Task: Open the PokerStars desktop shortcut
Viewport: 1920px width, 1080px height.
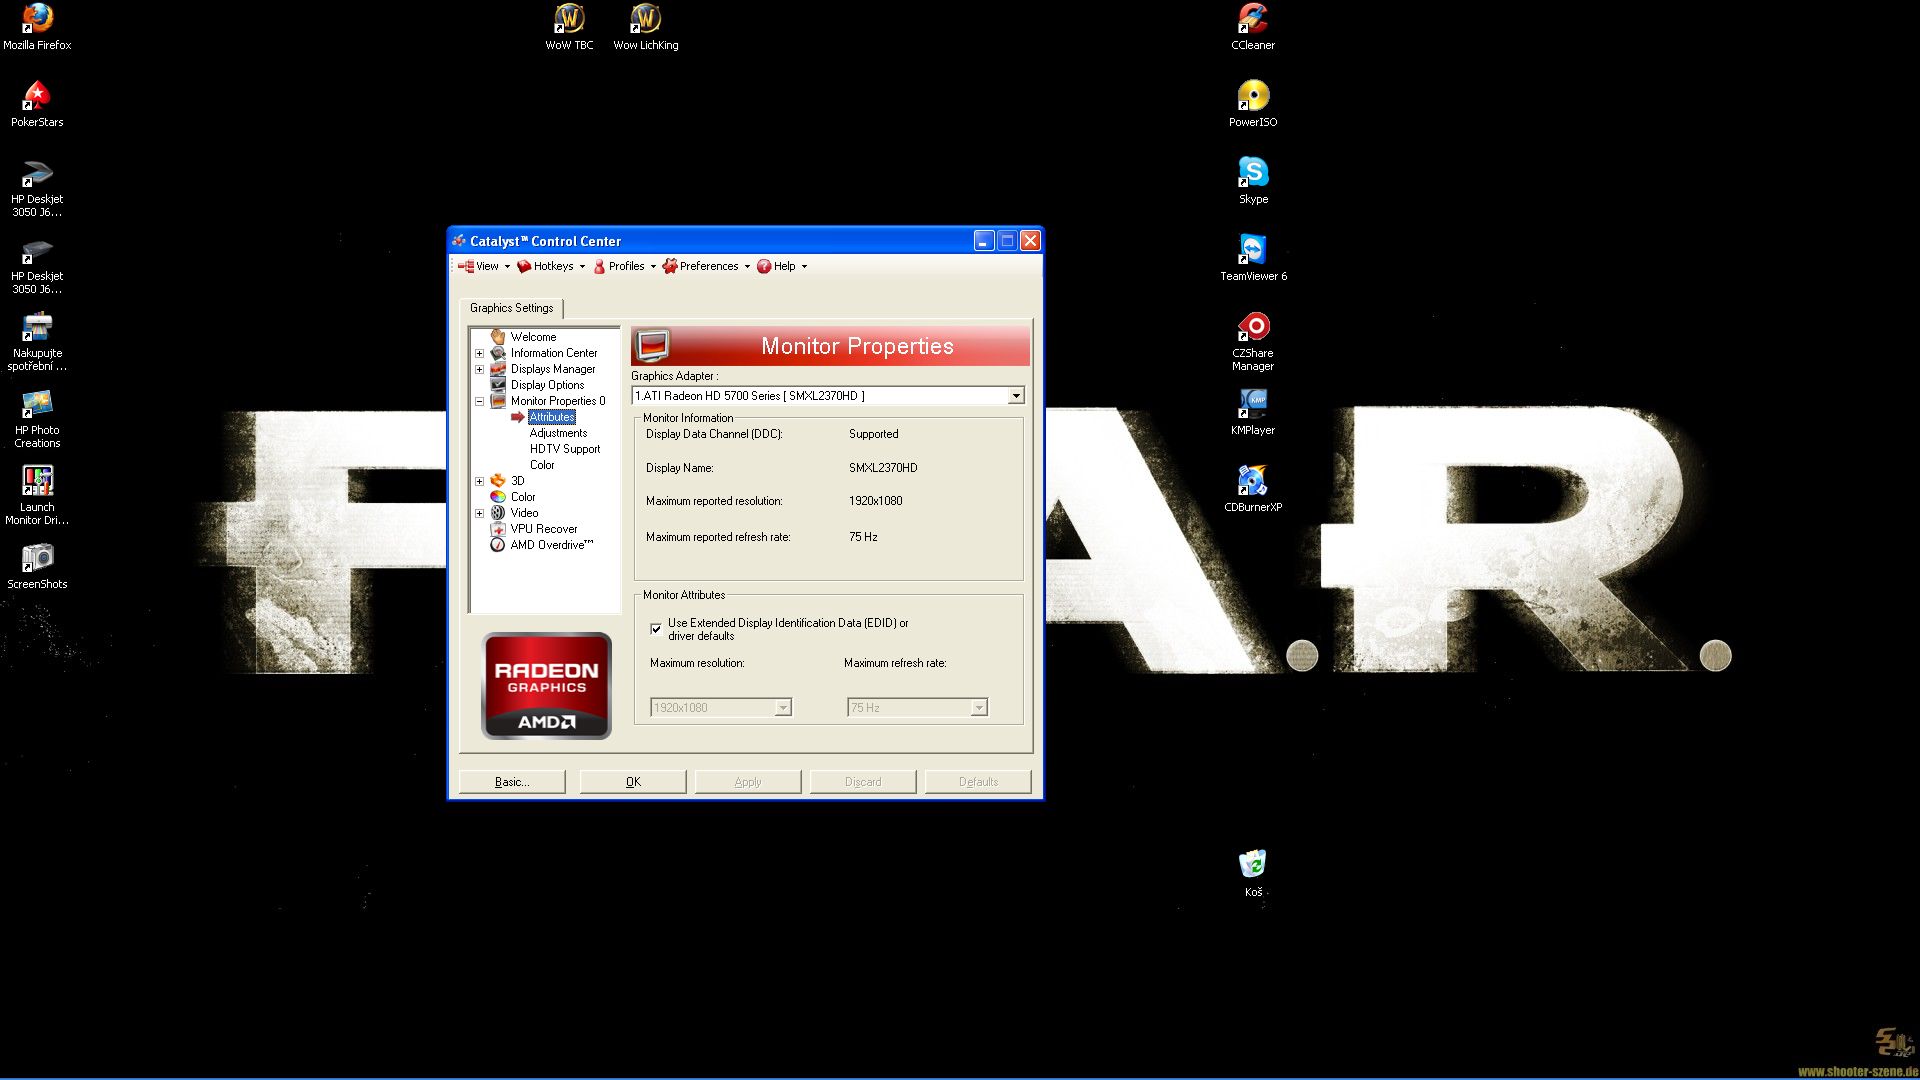Action: pyautogui.click(x=37, y=97)
